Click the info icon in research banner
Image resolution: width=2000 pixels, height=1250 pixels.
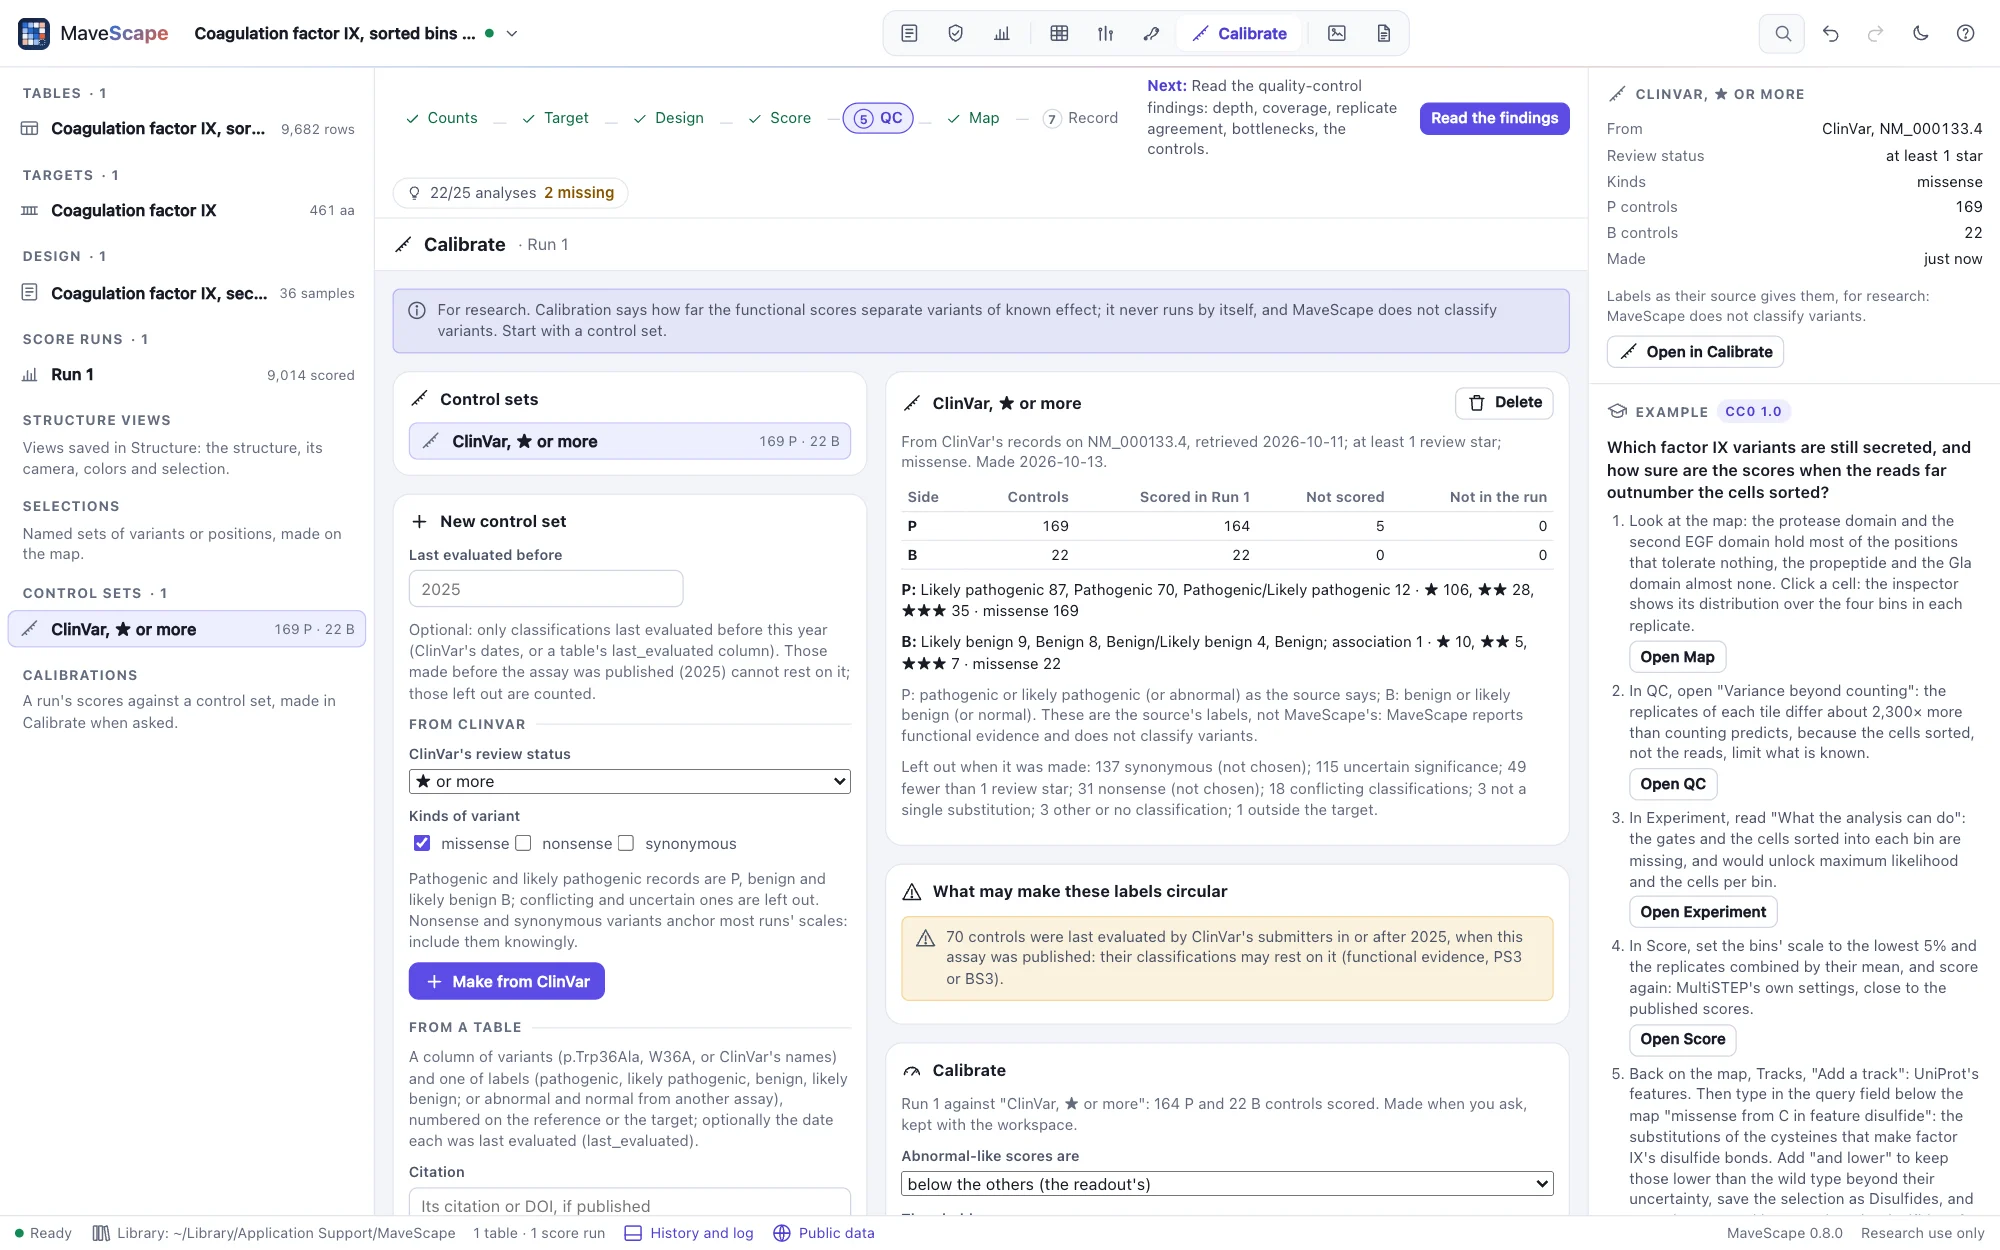coord(417,310)
